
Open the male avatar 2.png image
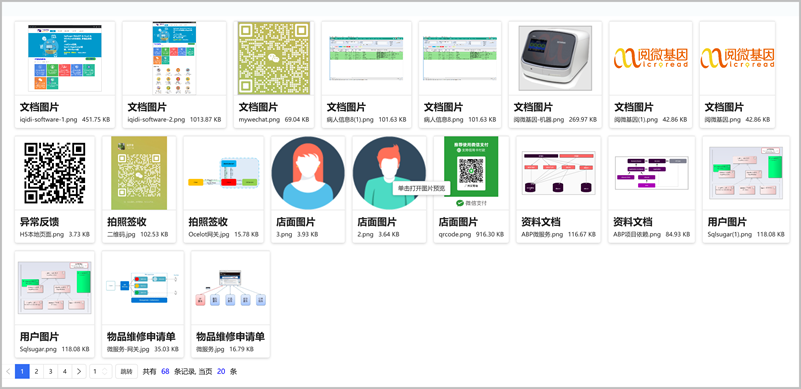click(x=389, y=173)
